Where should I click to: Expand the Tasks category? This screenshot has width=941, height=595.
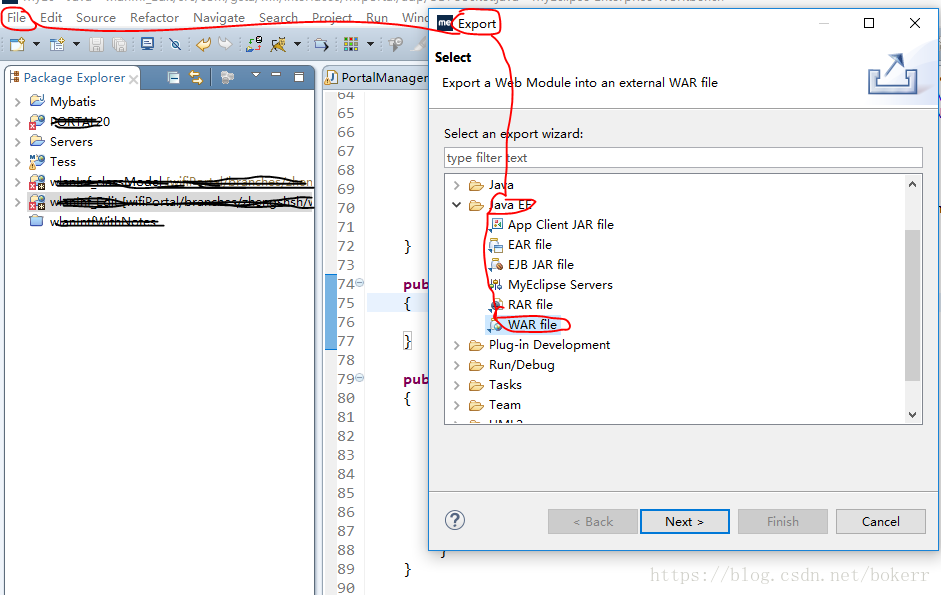[x=457, y=385]
